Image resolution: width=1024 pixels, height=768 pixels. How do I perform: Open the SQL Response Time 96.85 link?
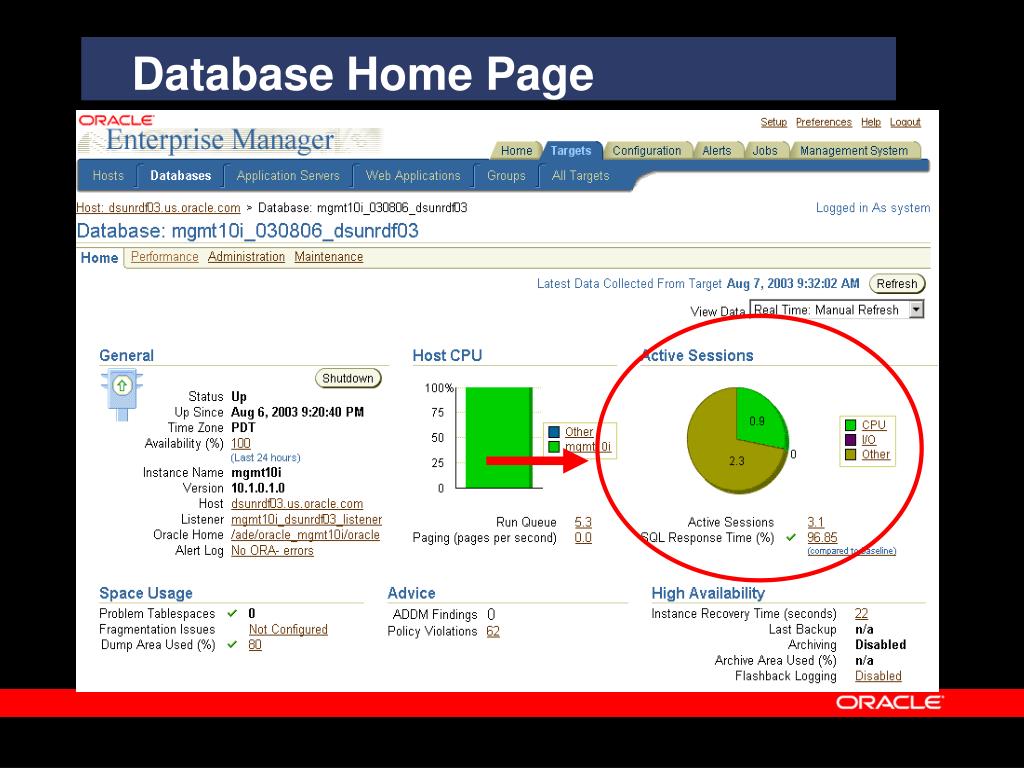[822, 537]
